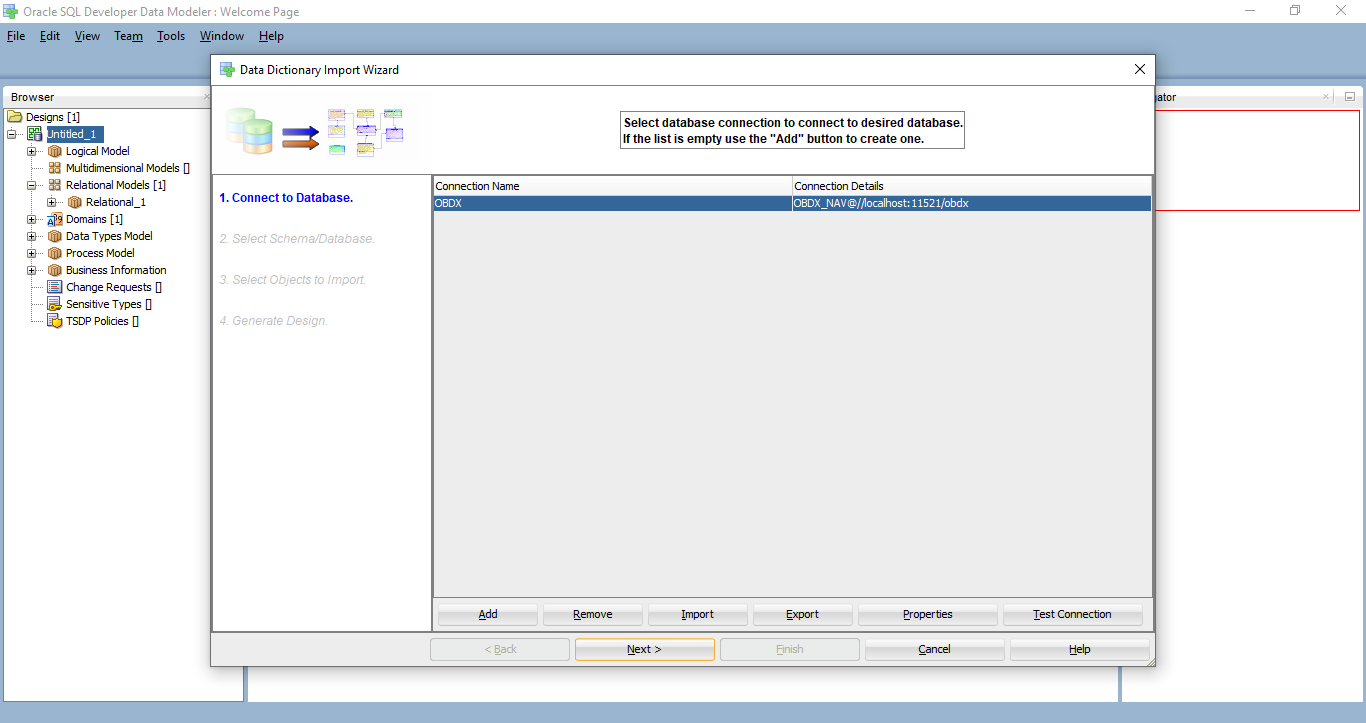
Task: Select the Relational_1 tree label
Action: tap(116, 202)
